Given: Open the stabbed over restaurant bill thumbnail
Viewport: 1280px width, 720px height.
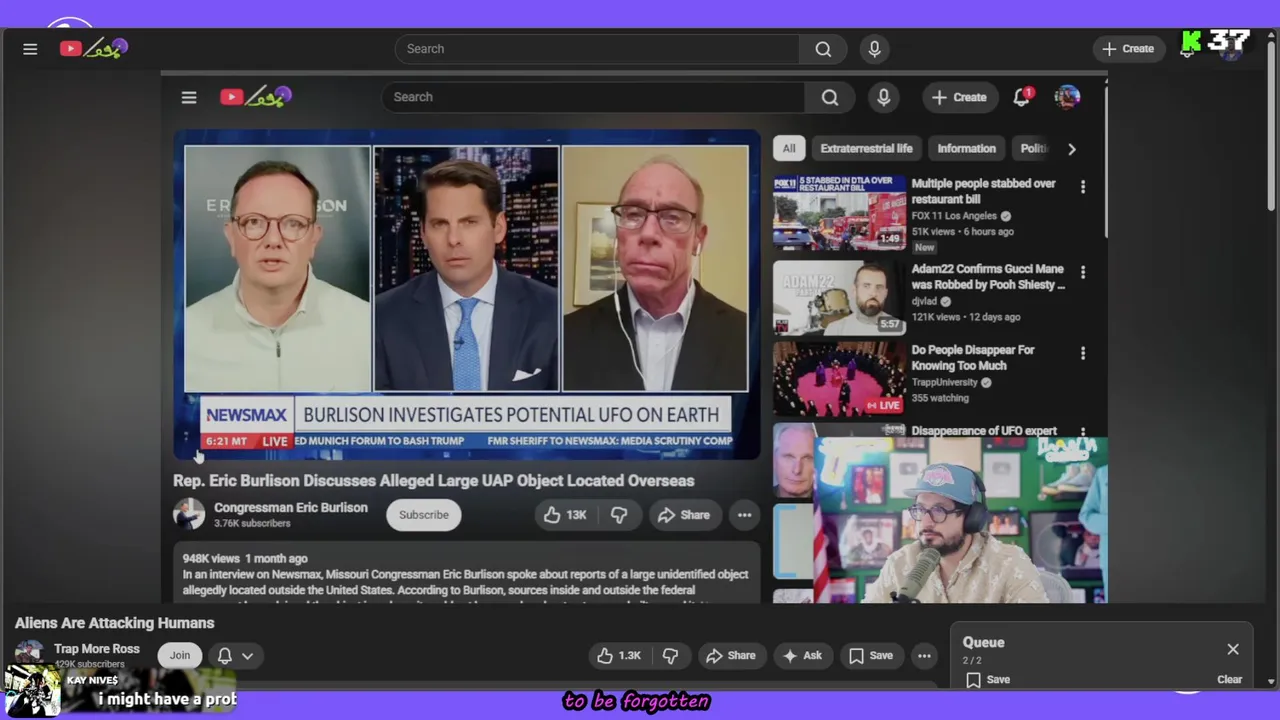Looking at the screenshot, I should (x=839, y=213).
